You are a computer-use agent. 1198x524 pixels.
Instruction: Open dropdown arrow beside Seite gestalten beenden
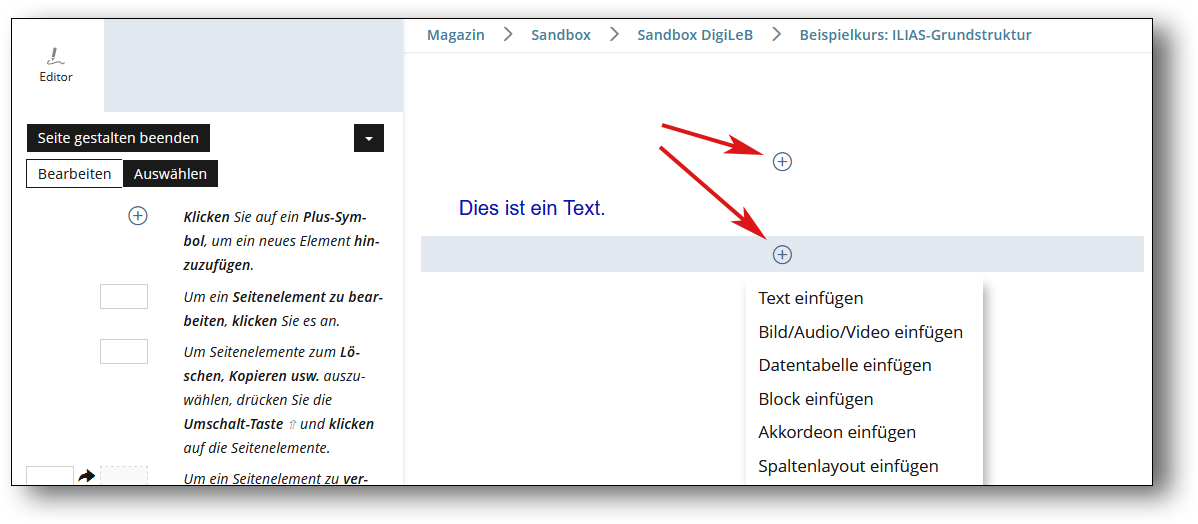tap(369, 138)
